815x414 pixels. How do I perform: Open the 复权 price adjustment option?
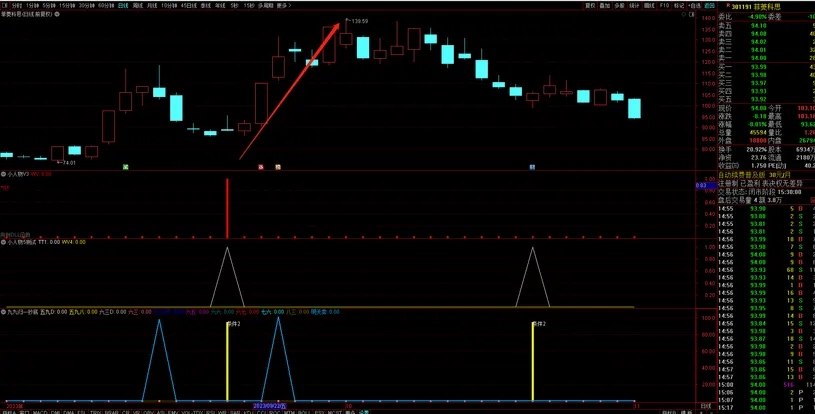point(590,5)
